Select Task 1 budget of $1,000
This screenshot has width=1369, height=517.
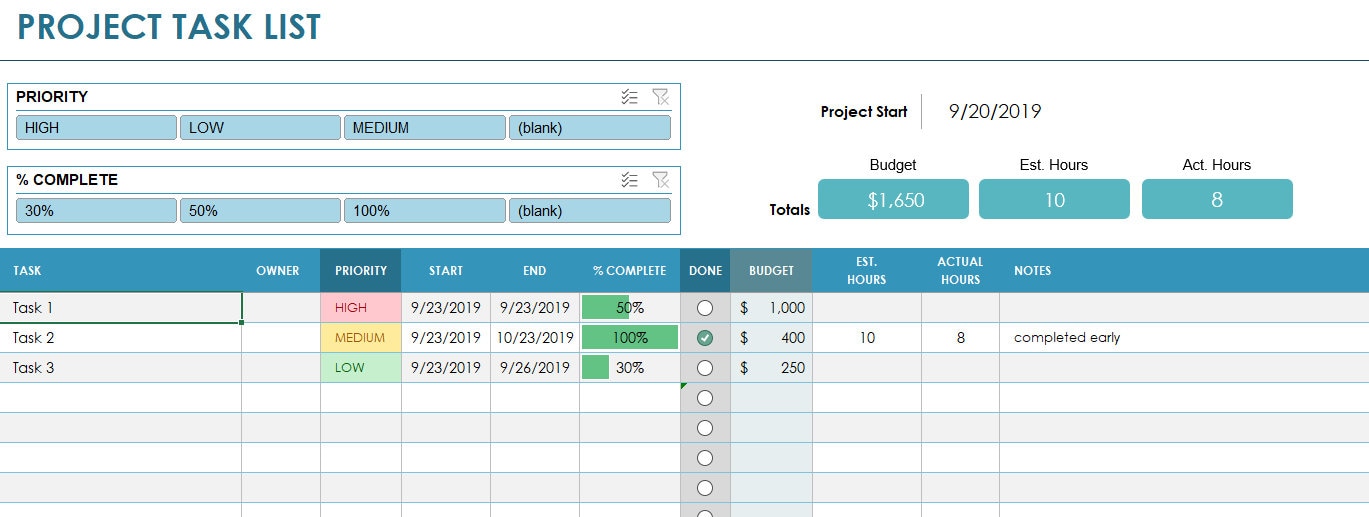pyautogui.click(x=771, y=308)
